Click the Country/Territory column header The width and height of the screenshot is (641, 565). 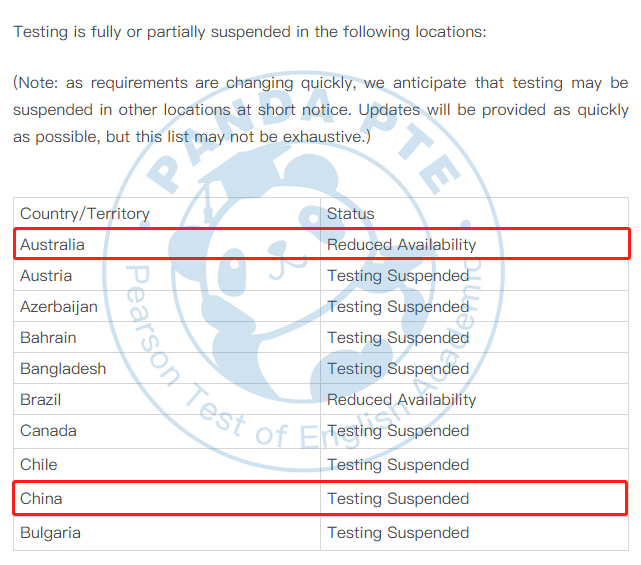click(85, 213)
